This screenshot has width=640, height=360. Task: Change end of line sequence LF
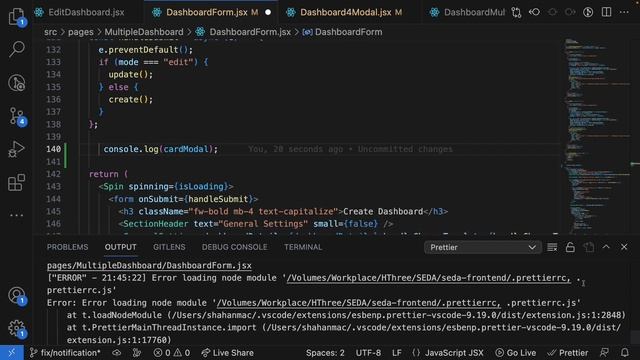click(397, 353)
